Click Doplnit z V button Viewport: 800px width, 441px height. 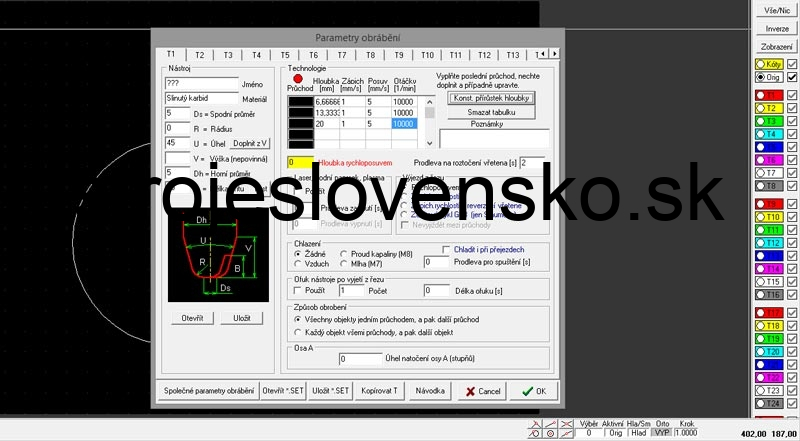[250, 143]
